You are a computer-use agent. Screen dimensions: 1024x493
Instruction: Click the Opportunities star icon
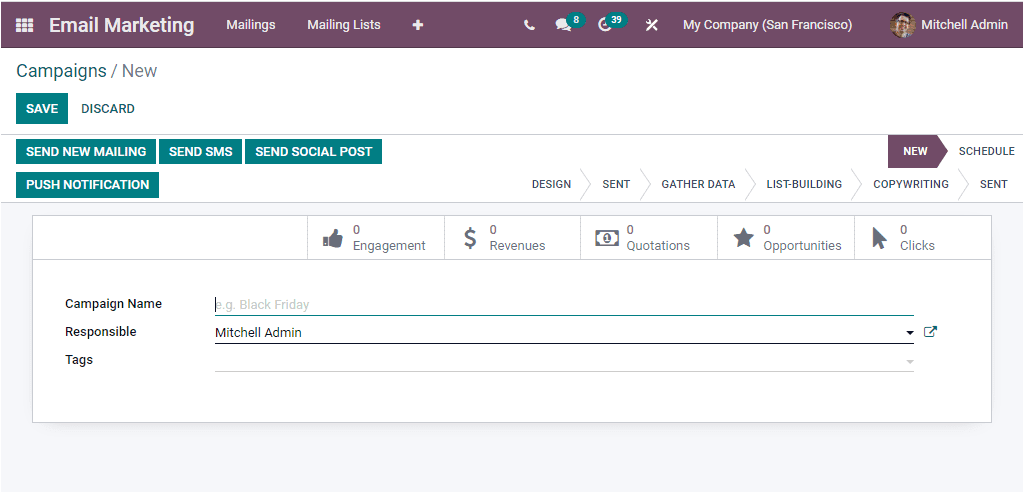[x=743, y=238]
